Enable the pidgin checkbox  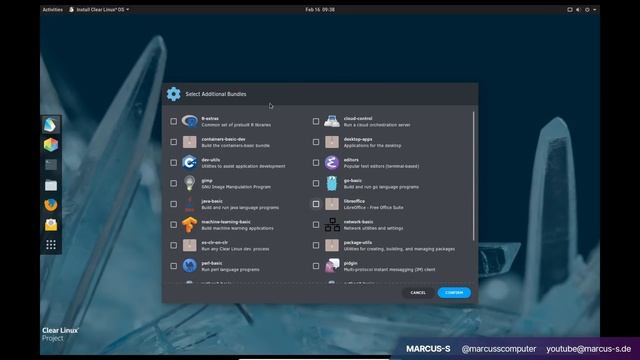pos(316,266)
